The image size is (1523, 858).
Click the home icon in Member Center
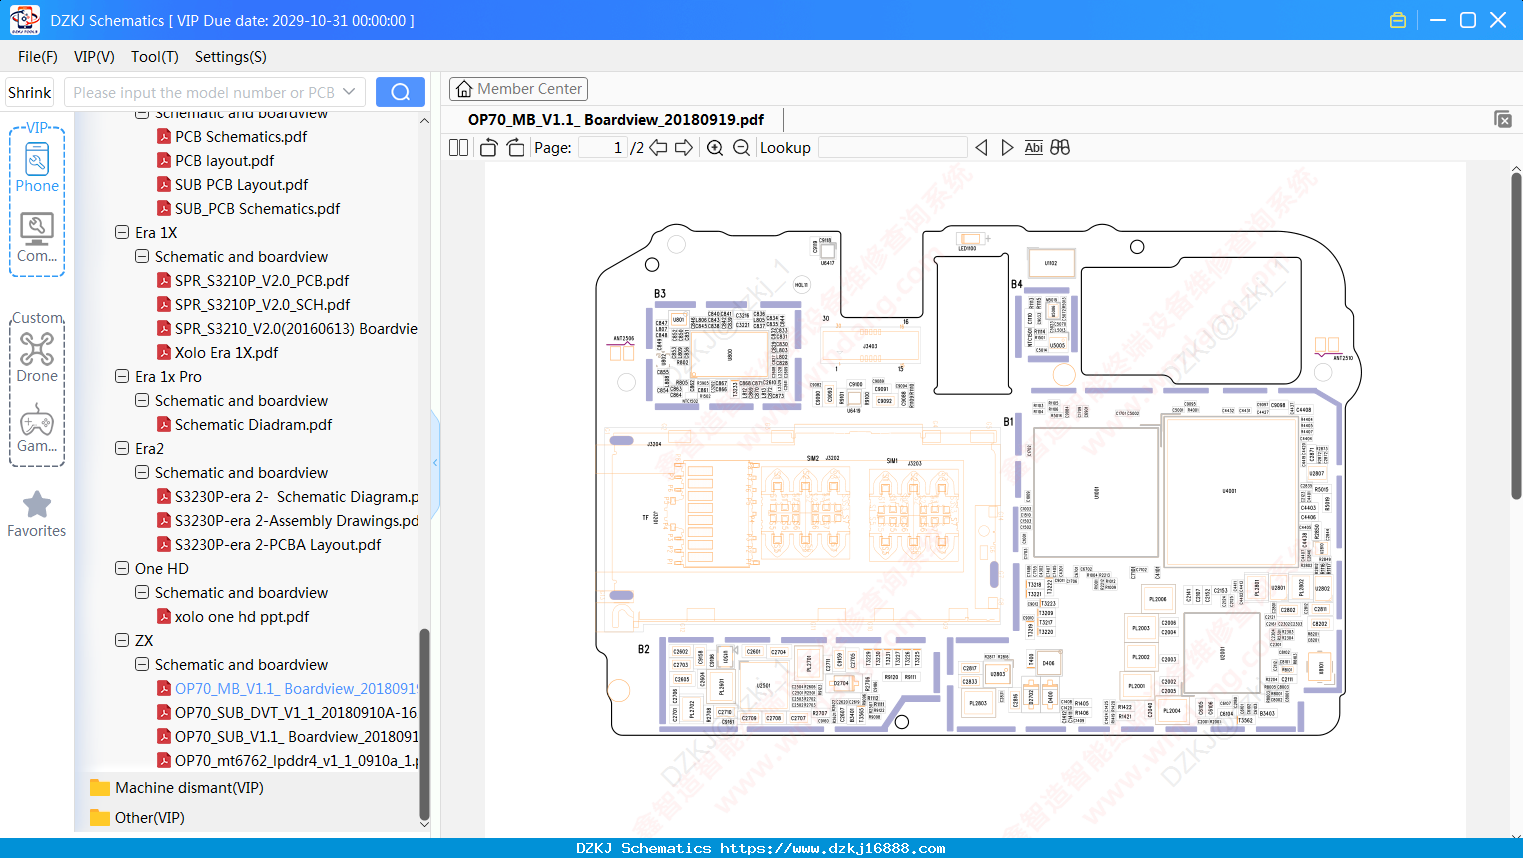pyautogui.click(x=464, y=89)
